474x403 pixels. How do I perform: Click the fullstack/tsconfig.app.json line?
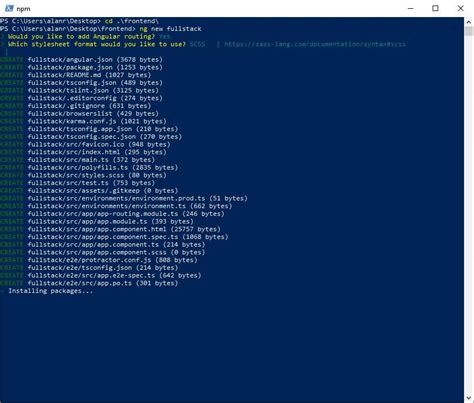(x=89, y=129)
